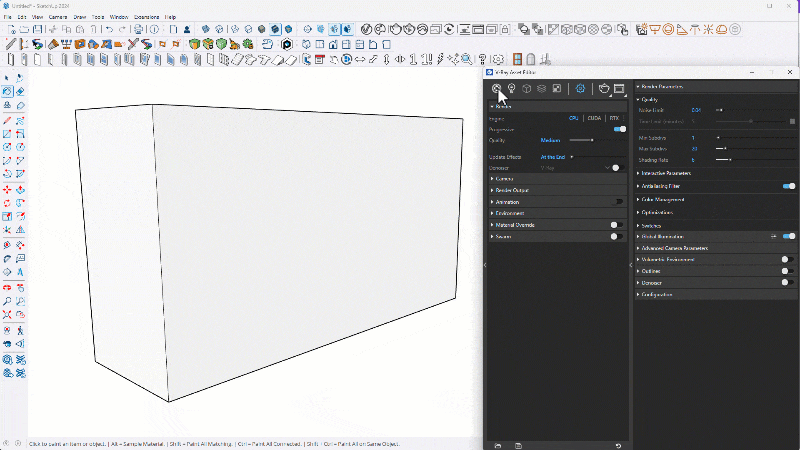
Task: Select the Select arrow tool
Action: [7, 78]
